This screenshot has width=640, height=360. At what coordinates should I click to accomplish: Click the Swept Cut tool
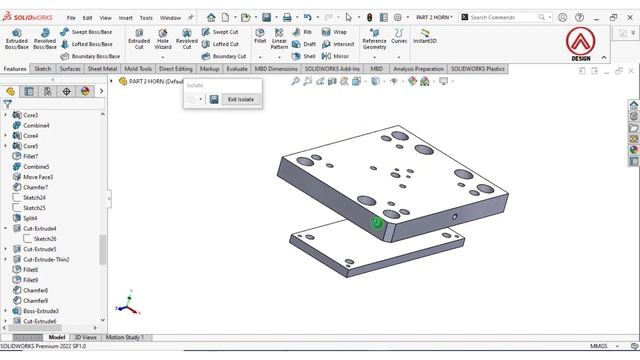(x=220, y=32)
